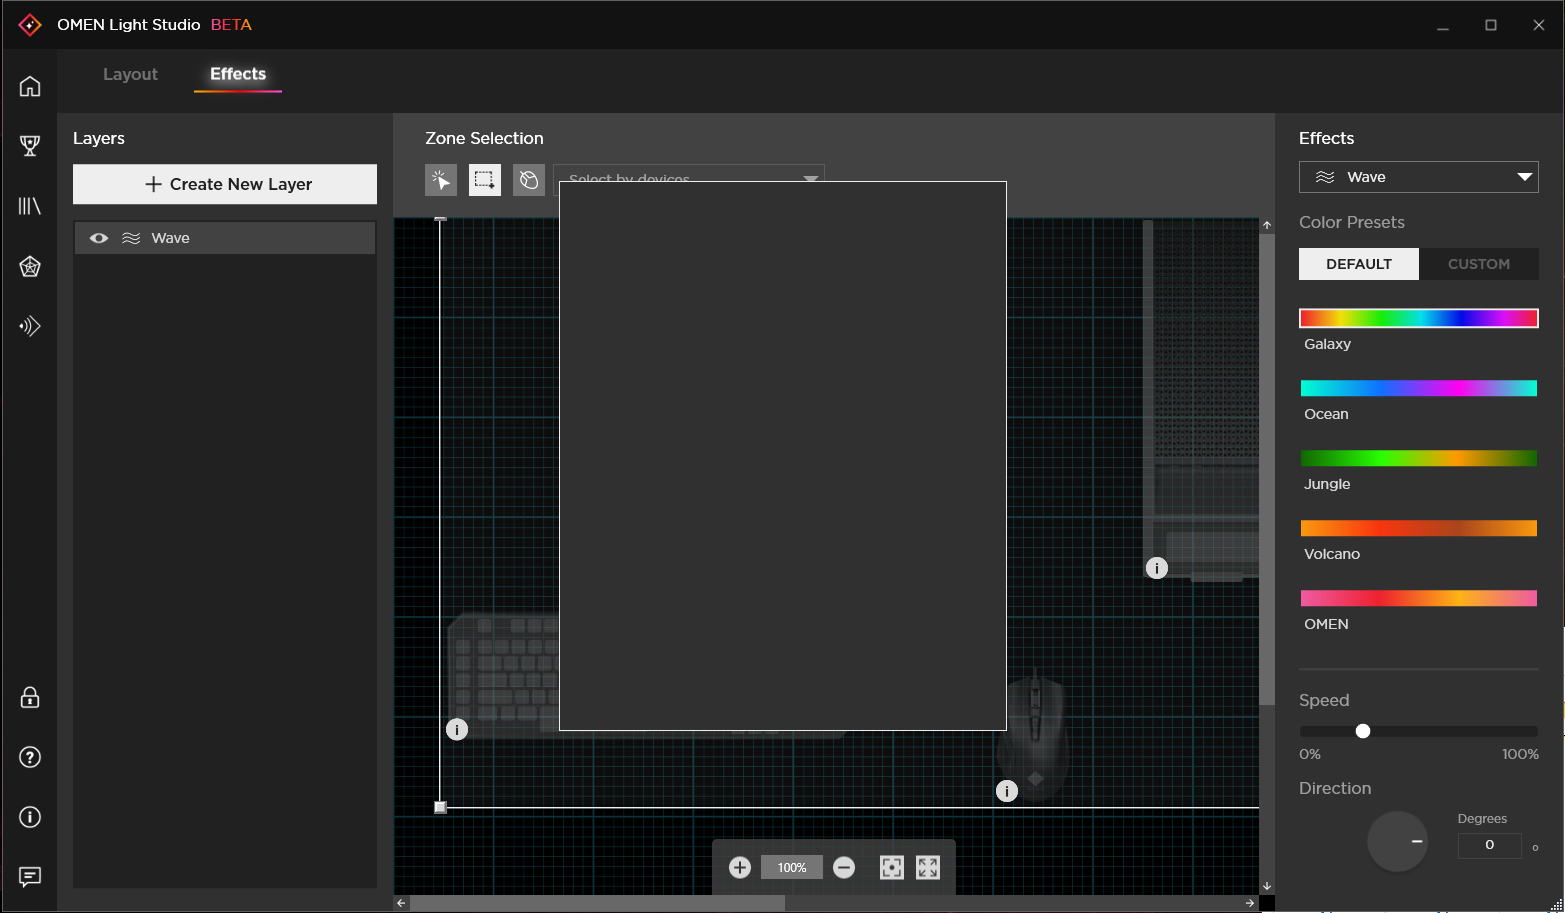
Task: Select the click-selection arrow tool
Action: point(440,180)
